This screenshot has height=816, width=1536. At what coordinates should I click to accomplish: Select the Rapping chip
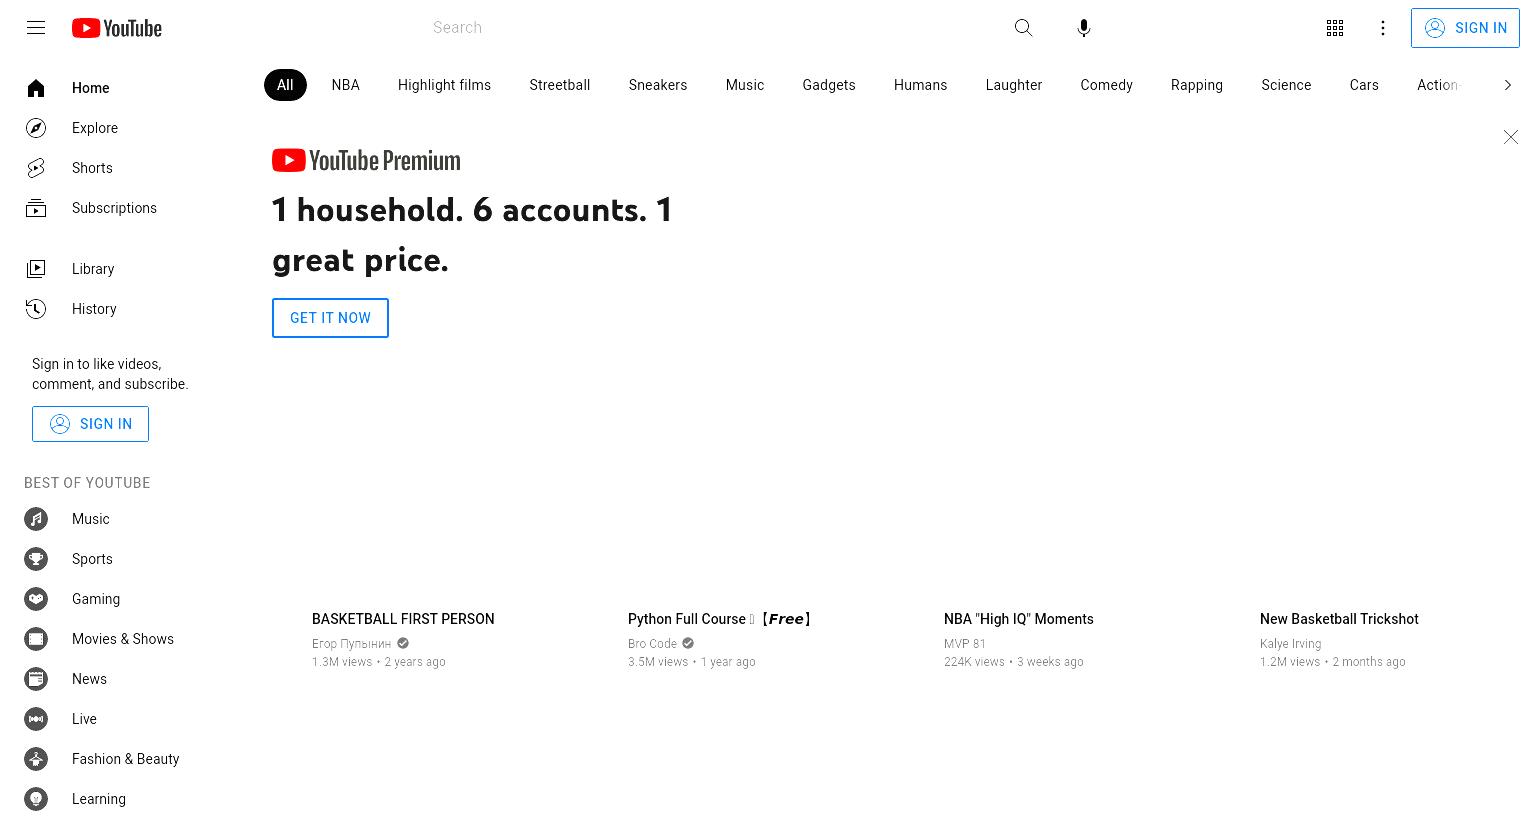(1197, 85)
